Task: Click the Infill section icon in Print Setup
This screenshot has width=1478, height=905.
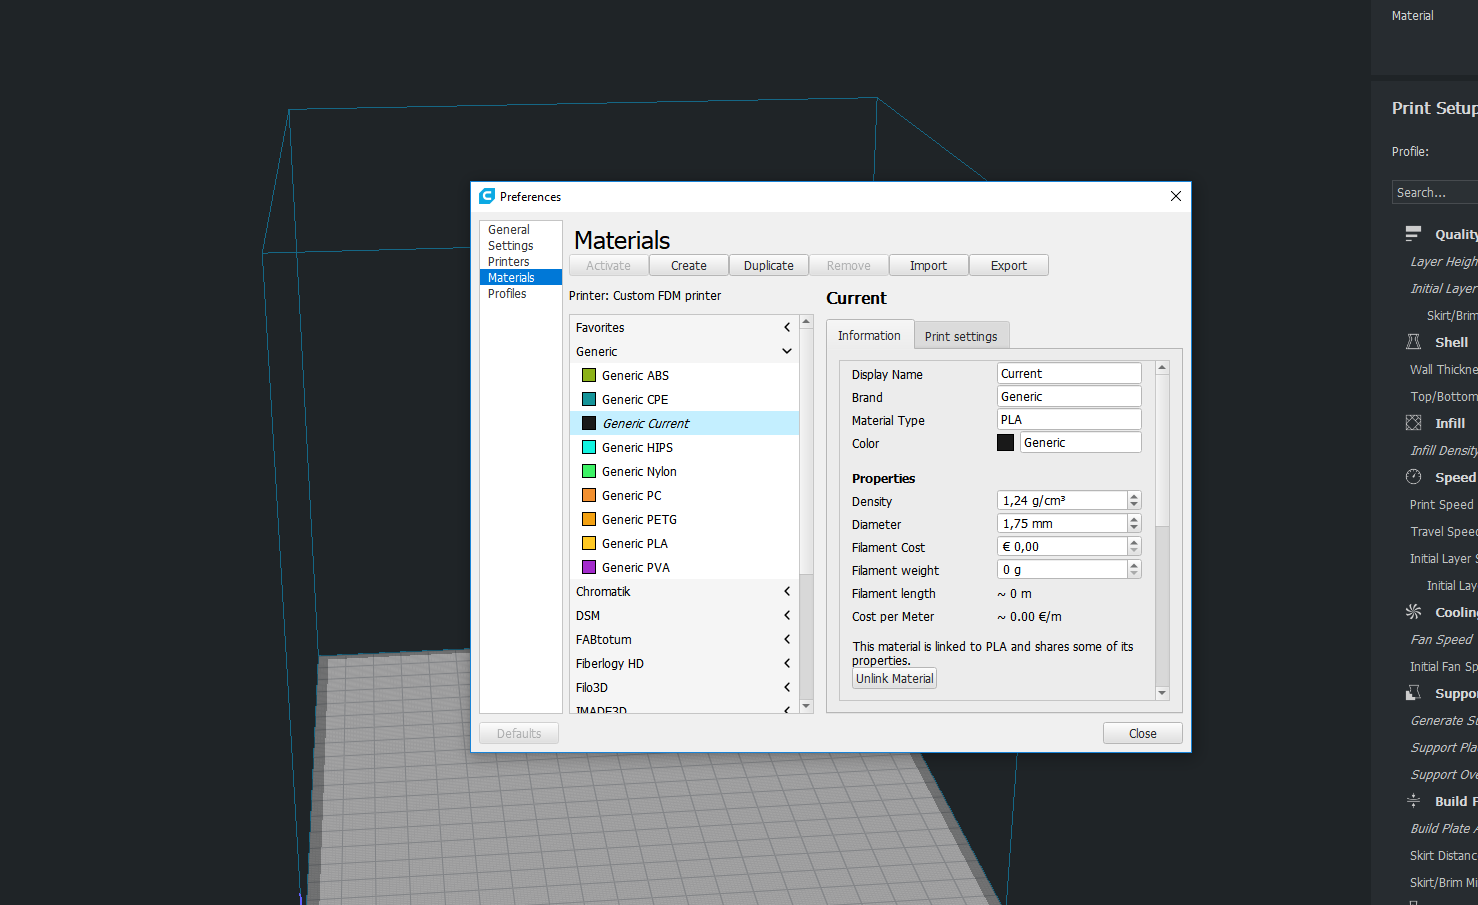Action: (x=1413, y=423)
